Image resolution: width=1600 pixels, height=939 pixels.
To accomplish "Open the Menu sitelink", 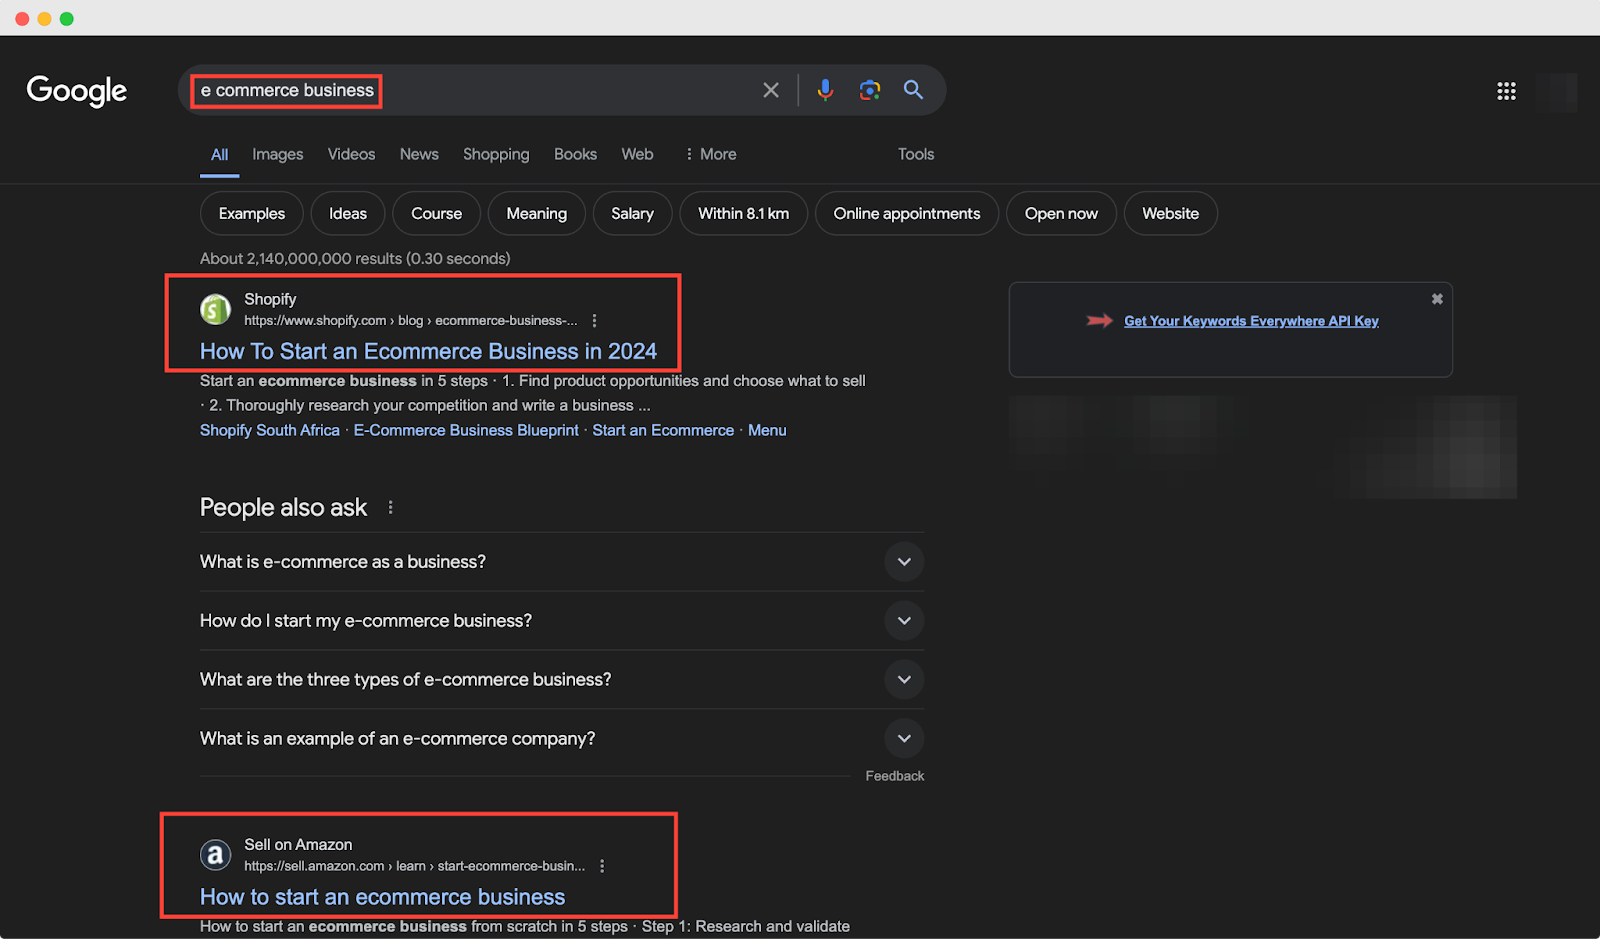I will pos(767,431).
